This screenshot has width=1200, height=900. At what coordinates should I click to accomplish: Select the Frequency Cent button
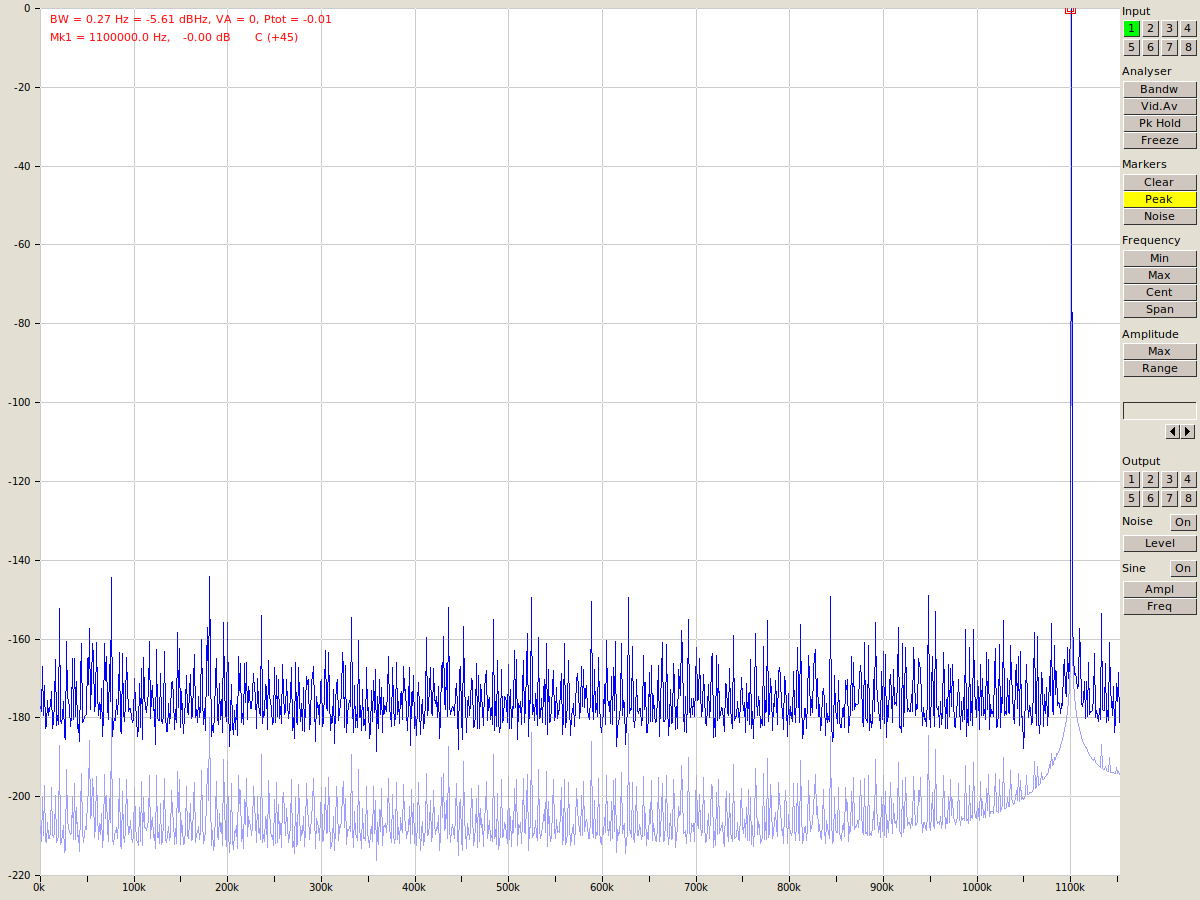click(1159, 292)
